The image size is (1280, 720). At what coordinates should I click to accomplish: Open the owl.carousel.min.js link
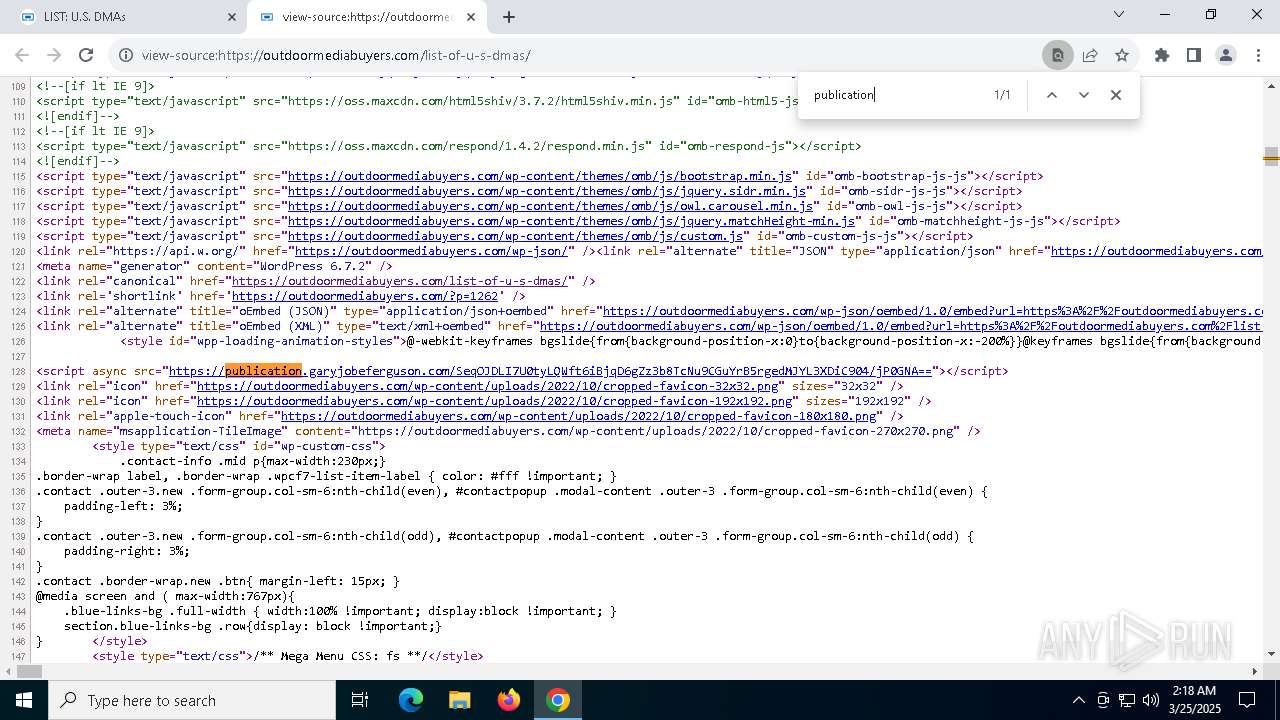pyautogui.click(x=551, y=206)
